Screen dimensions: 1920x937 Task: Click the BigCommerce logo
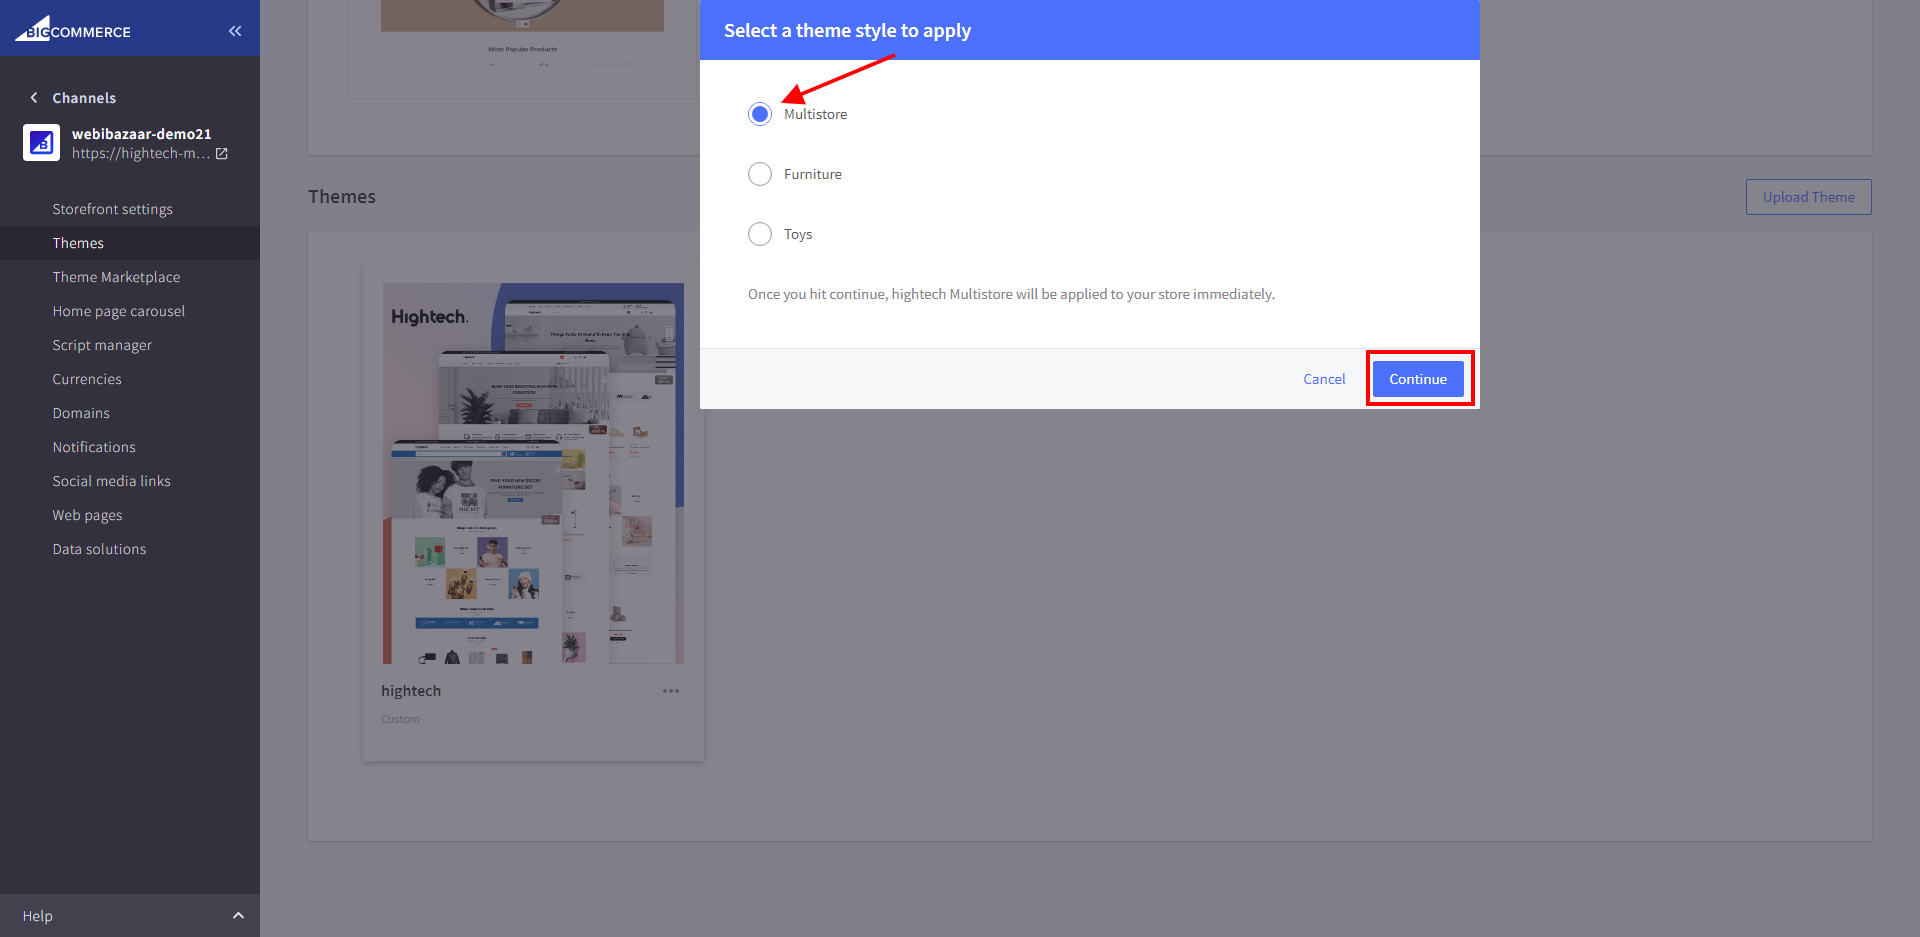73,30
